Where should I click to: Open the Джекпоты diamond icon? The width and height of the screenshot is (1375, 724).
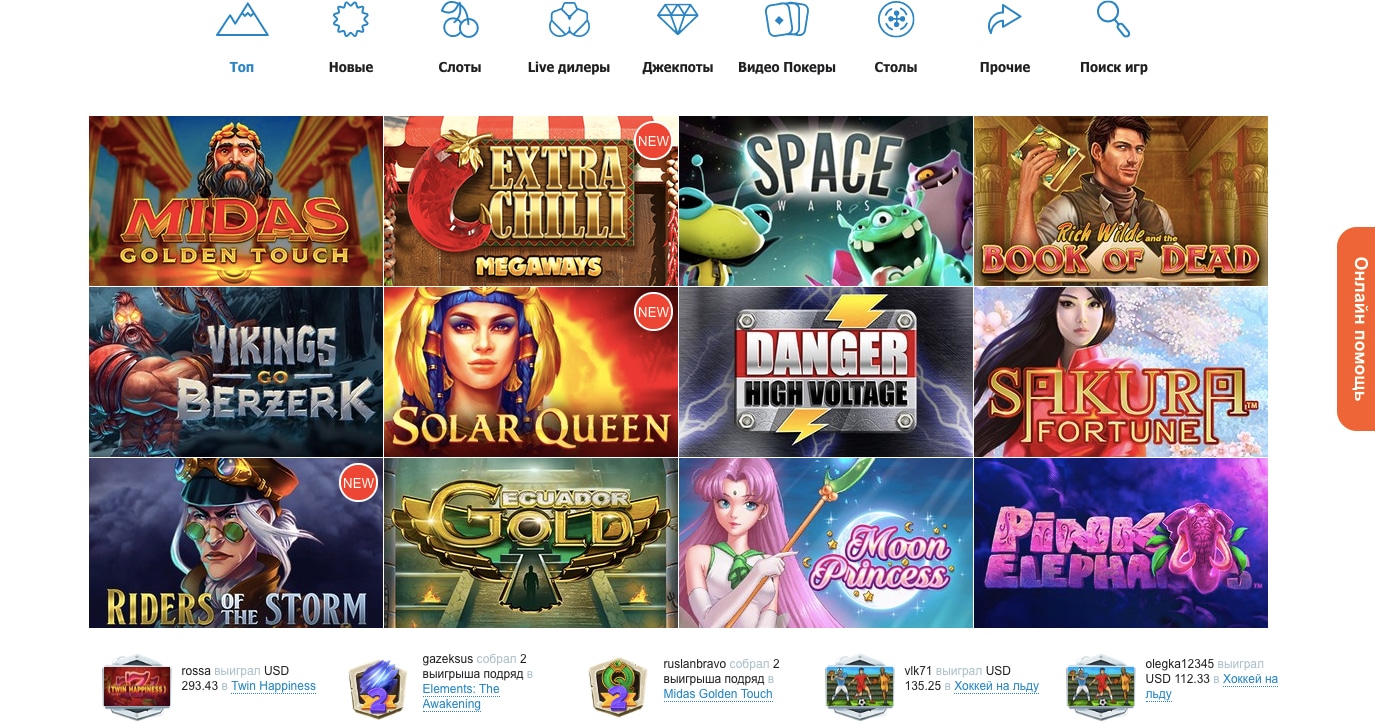pos(678,19)
